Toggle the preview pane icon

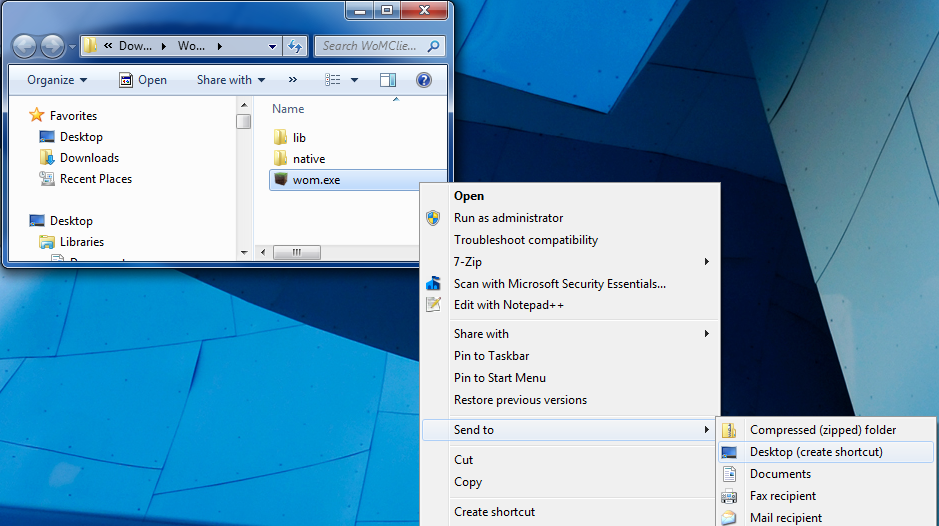[388, 80]
